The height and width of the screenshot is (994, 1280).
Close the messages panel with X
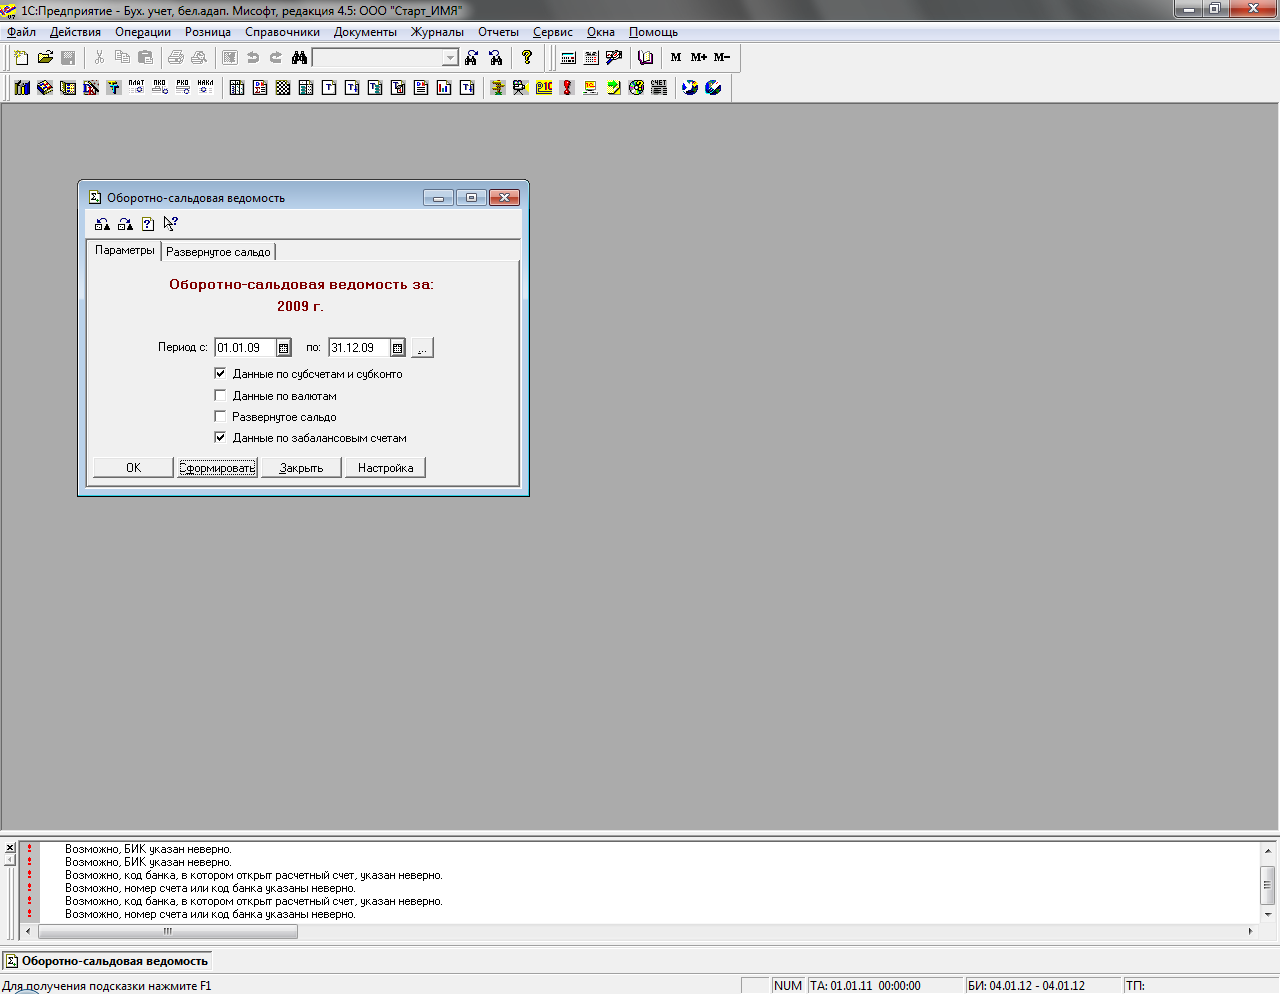pyautogui.click(x=10, y=848)
